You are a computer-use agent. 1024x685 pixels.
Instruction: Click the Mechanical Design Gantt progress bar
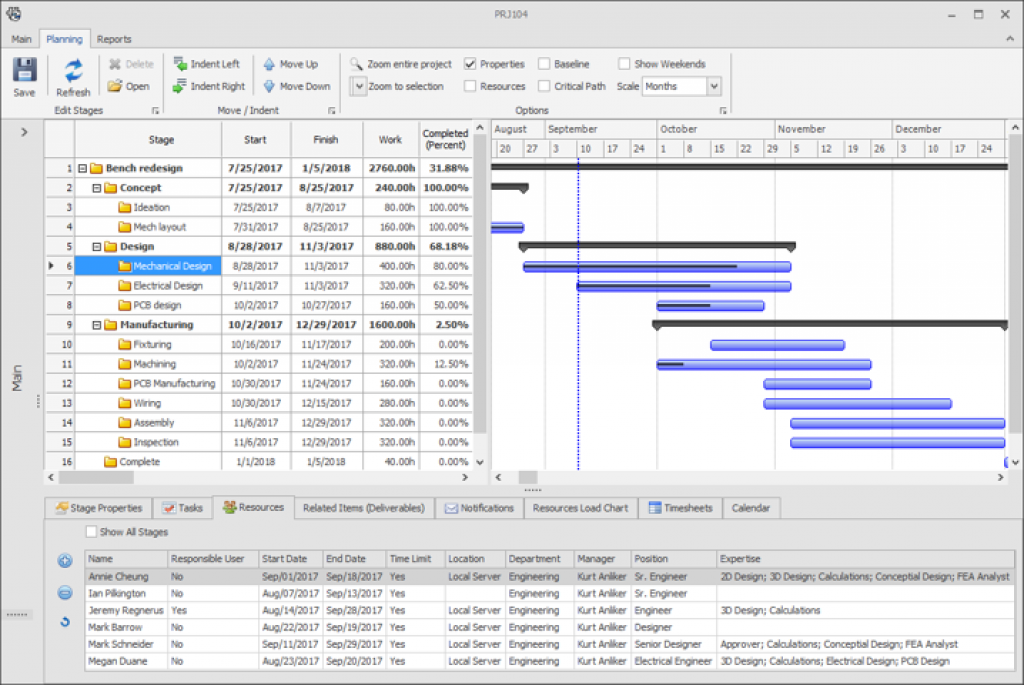[656, 267]
